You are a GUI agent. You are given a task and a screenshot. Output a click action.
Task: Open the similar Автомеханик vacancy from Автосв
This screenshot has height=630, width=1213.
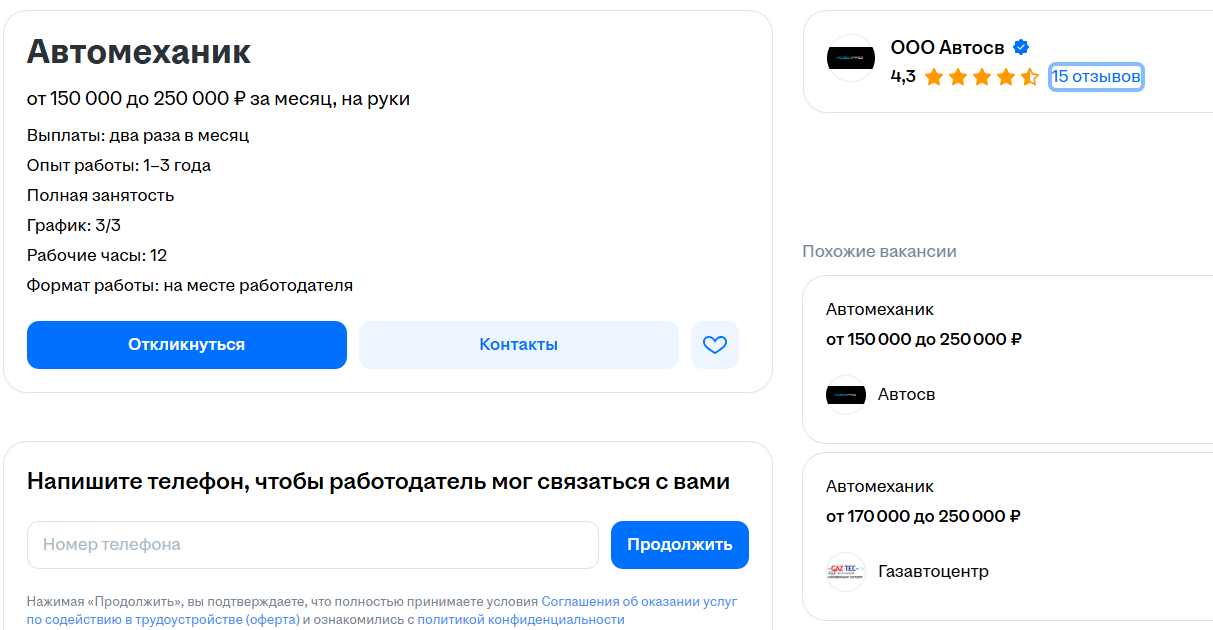pyautogui.click(x=880, y=310)
